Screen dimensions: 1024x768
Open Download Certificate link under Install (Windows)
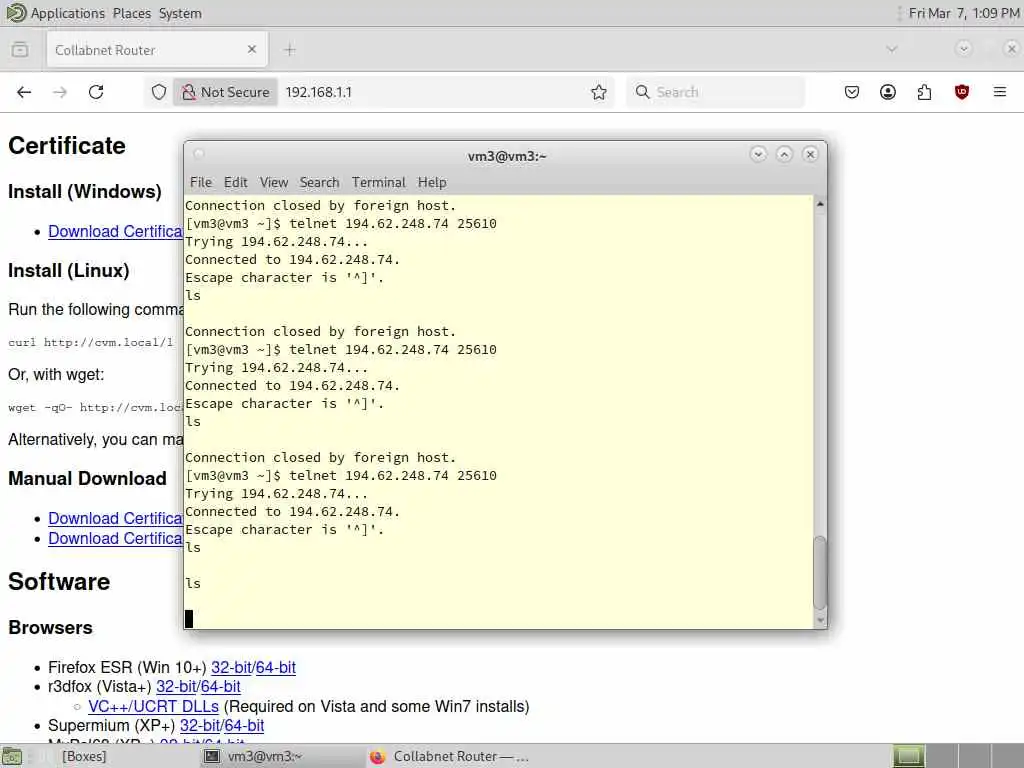115,231
